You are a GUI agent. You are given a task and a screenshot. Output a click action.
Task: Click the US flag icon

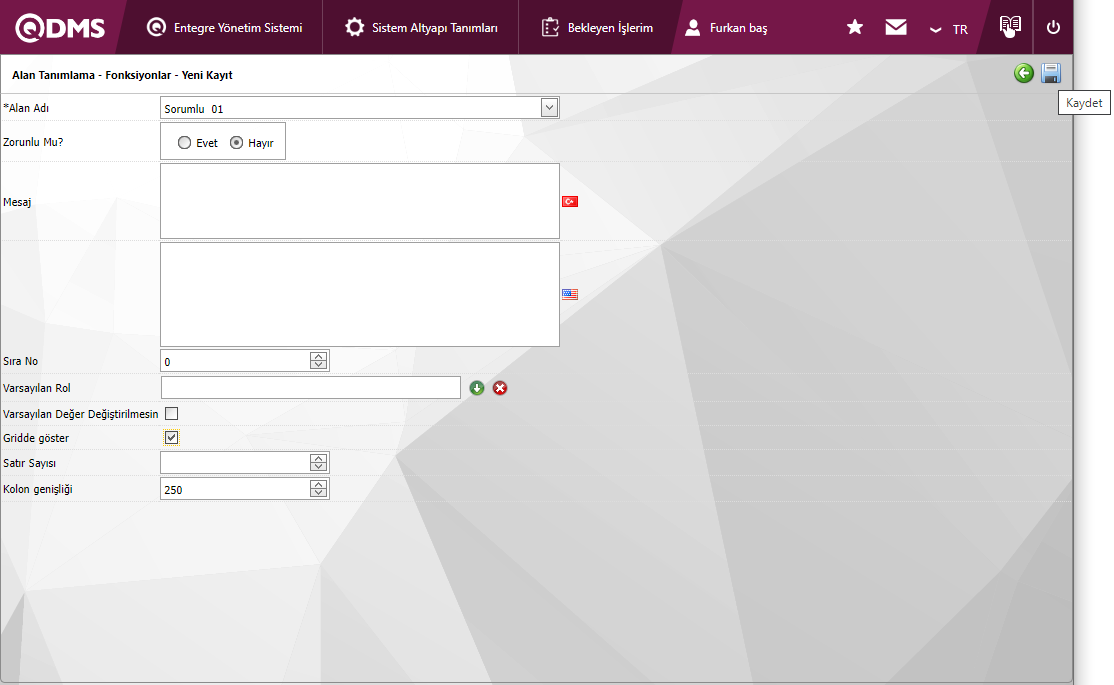[570, 294]
